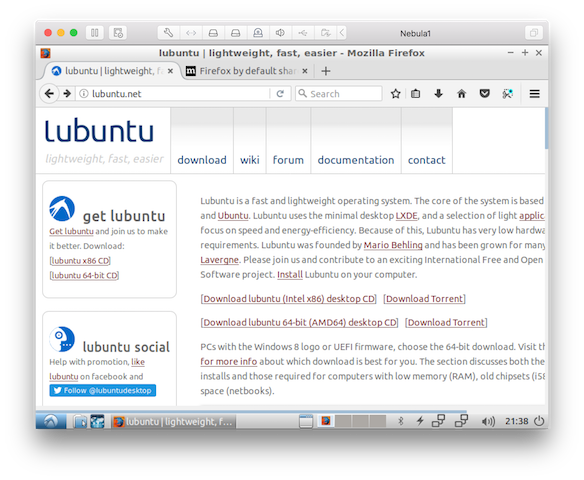584x480 pixels.
Task: Close the 'Firefox by default' tab
Action: coord(305,71)
